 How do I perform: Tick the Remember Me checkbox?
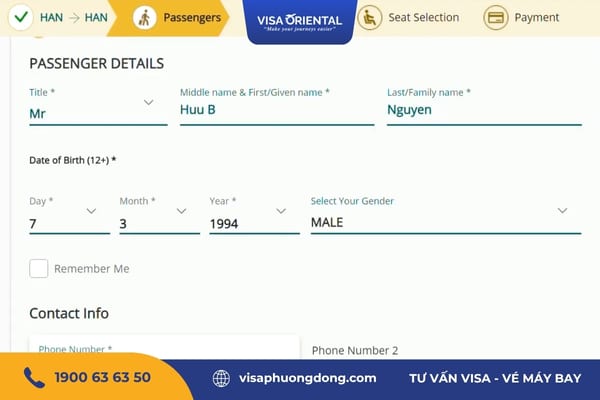[x=39, y=268]
